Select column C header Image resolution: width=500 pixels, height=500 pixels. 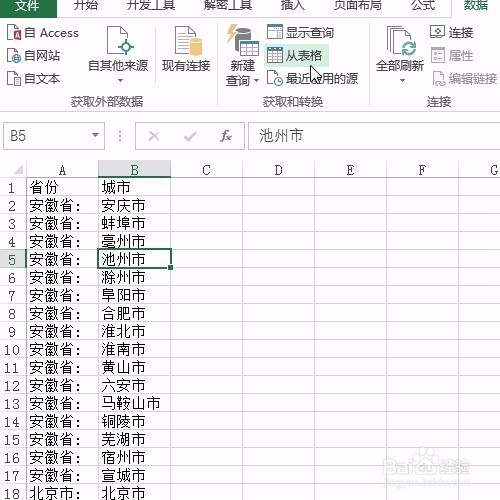[x=206, y=170]
